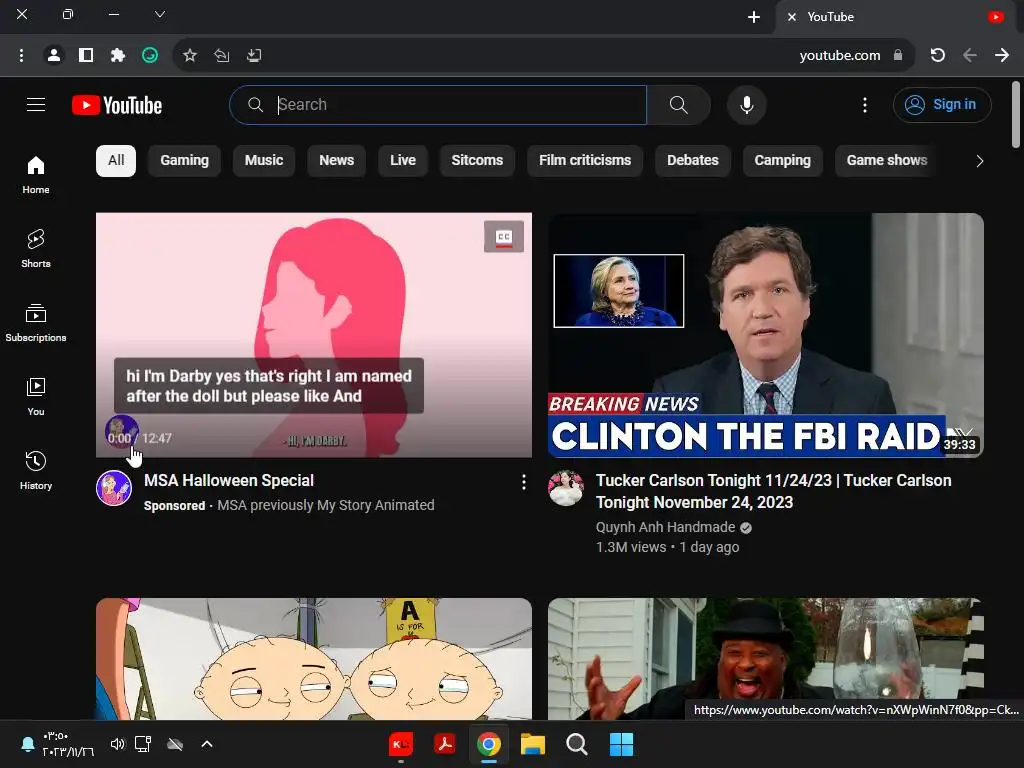The width and height of the screenshot is (1024, 768).
Task: View site info padlock icon
Action: 898,56
